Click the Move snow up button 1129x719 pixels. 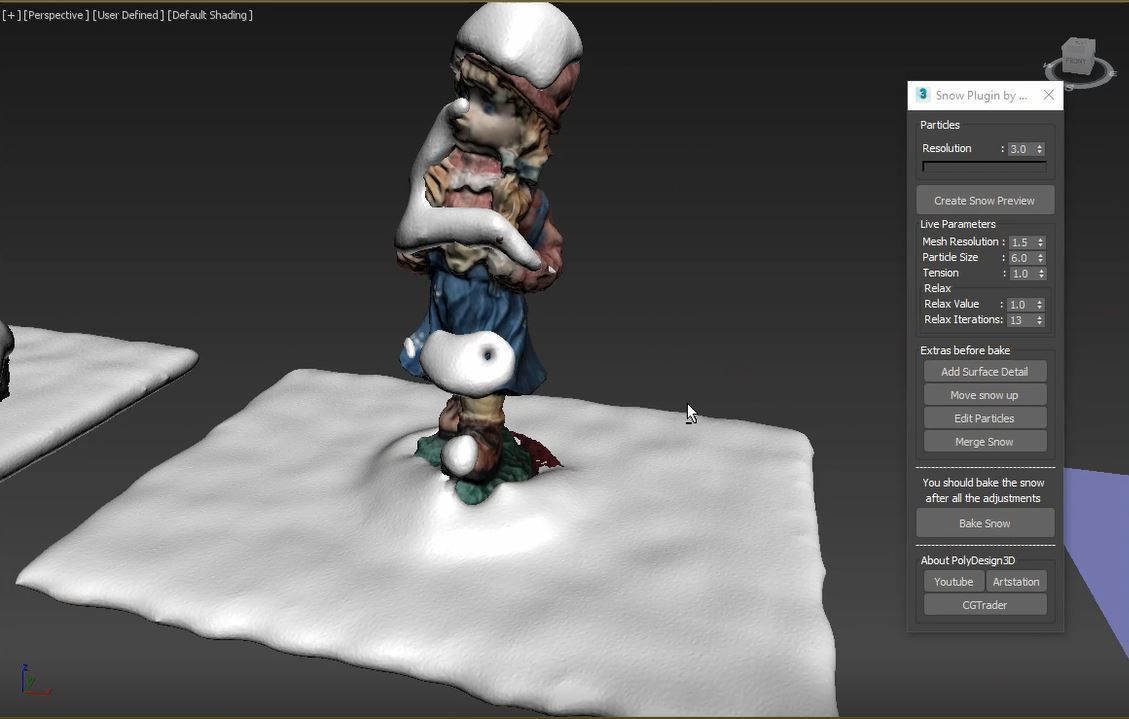[985, 395]
